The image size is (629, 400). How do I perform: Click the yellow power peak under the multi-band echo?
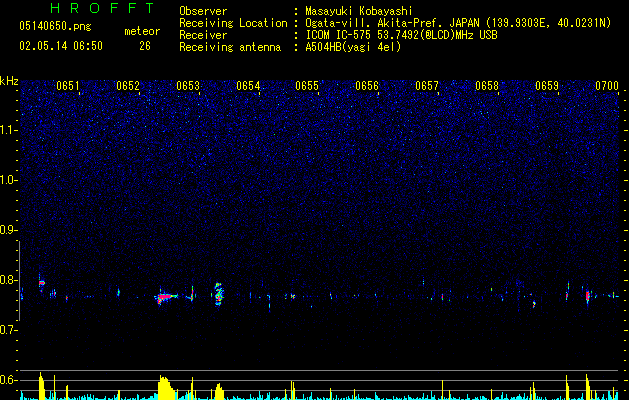[x=219, y=391]
